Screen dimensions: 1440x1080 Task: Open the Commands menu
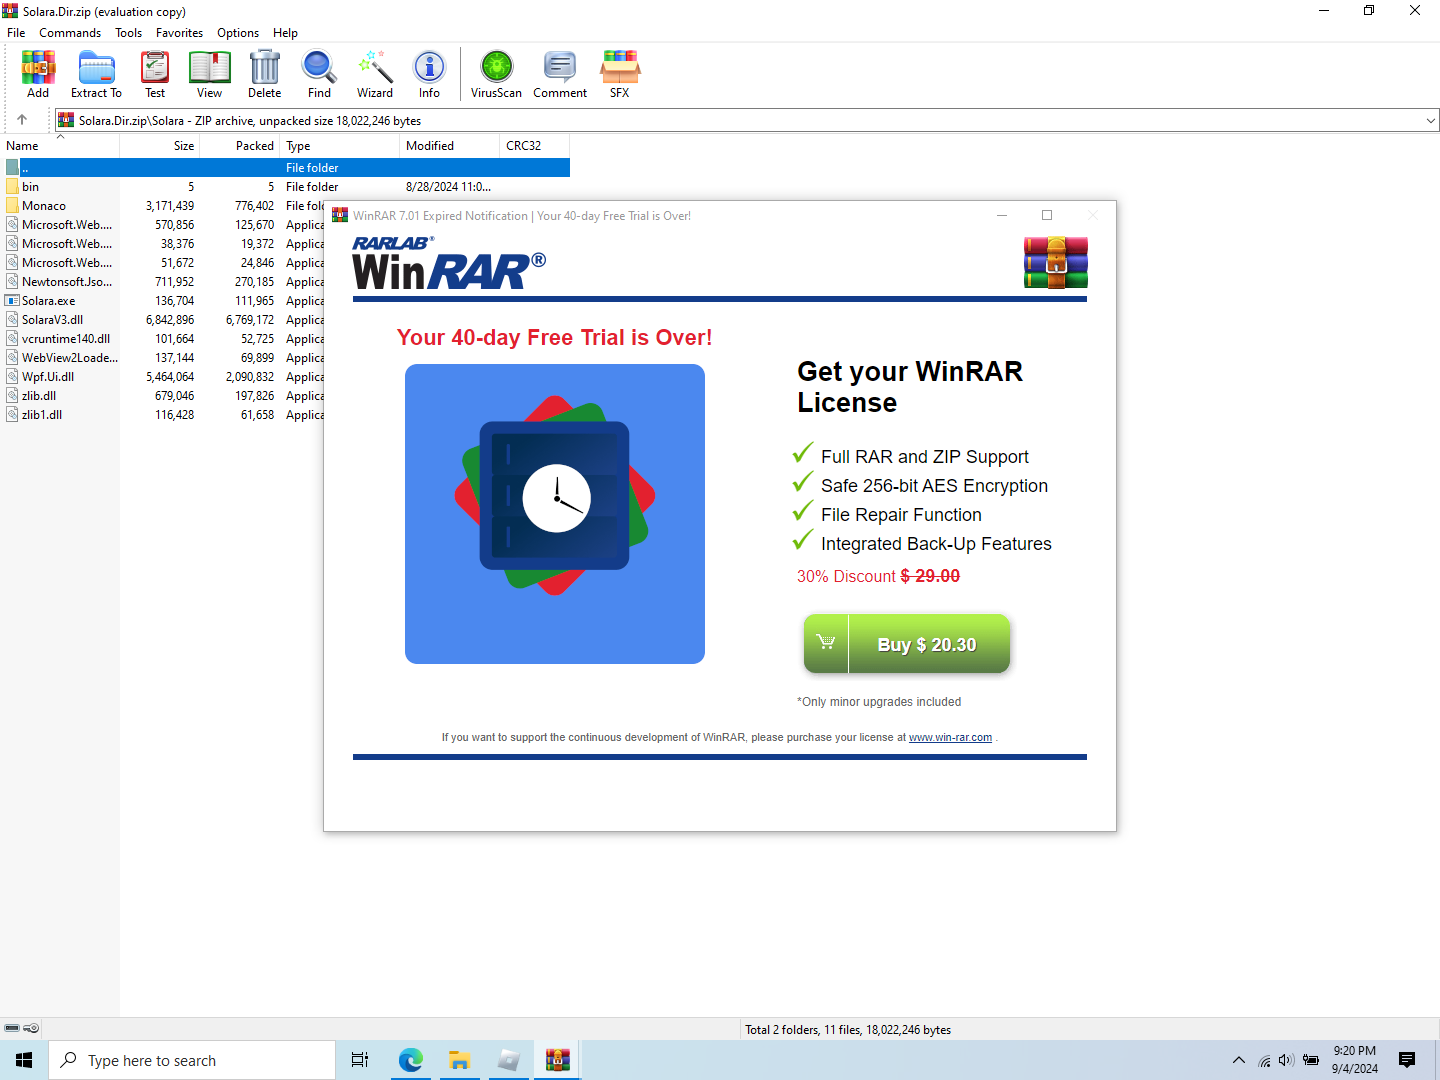coord(70,33)
